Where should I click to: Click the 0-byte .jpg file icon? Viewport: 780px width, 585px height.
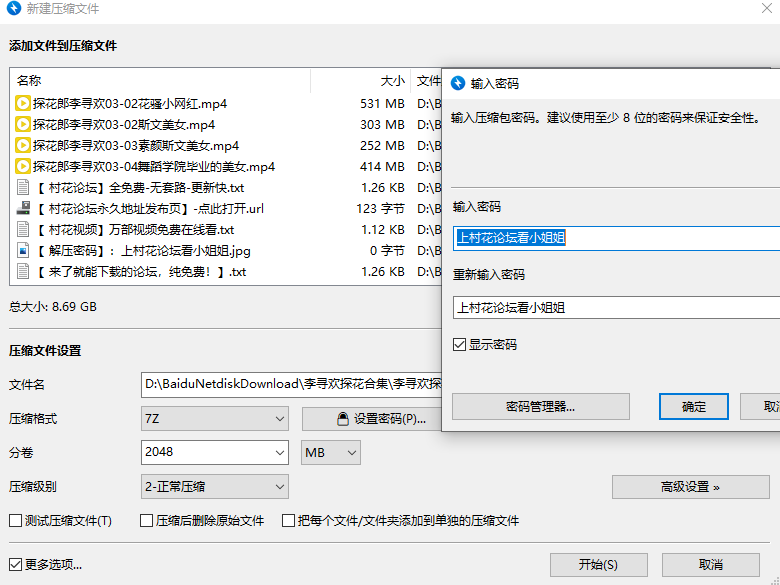(24, 250)
